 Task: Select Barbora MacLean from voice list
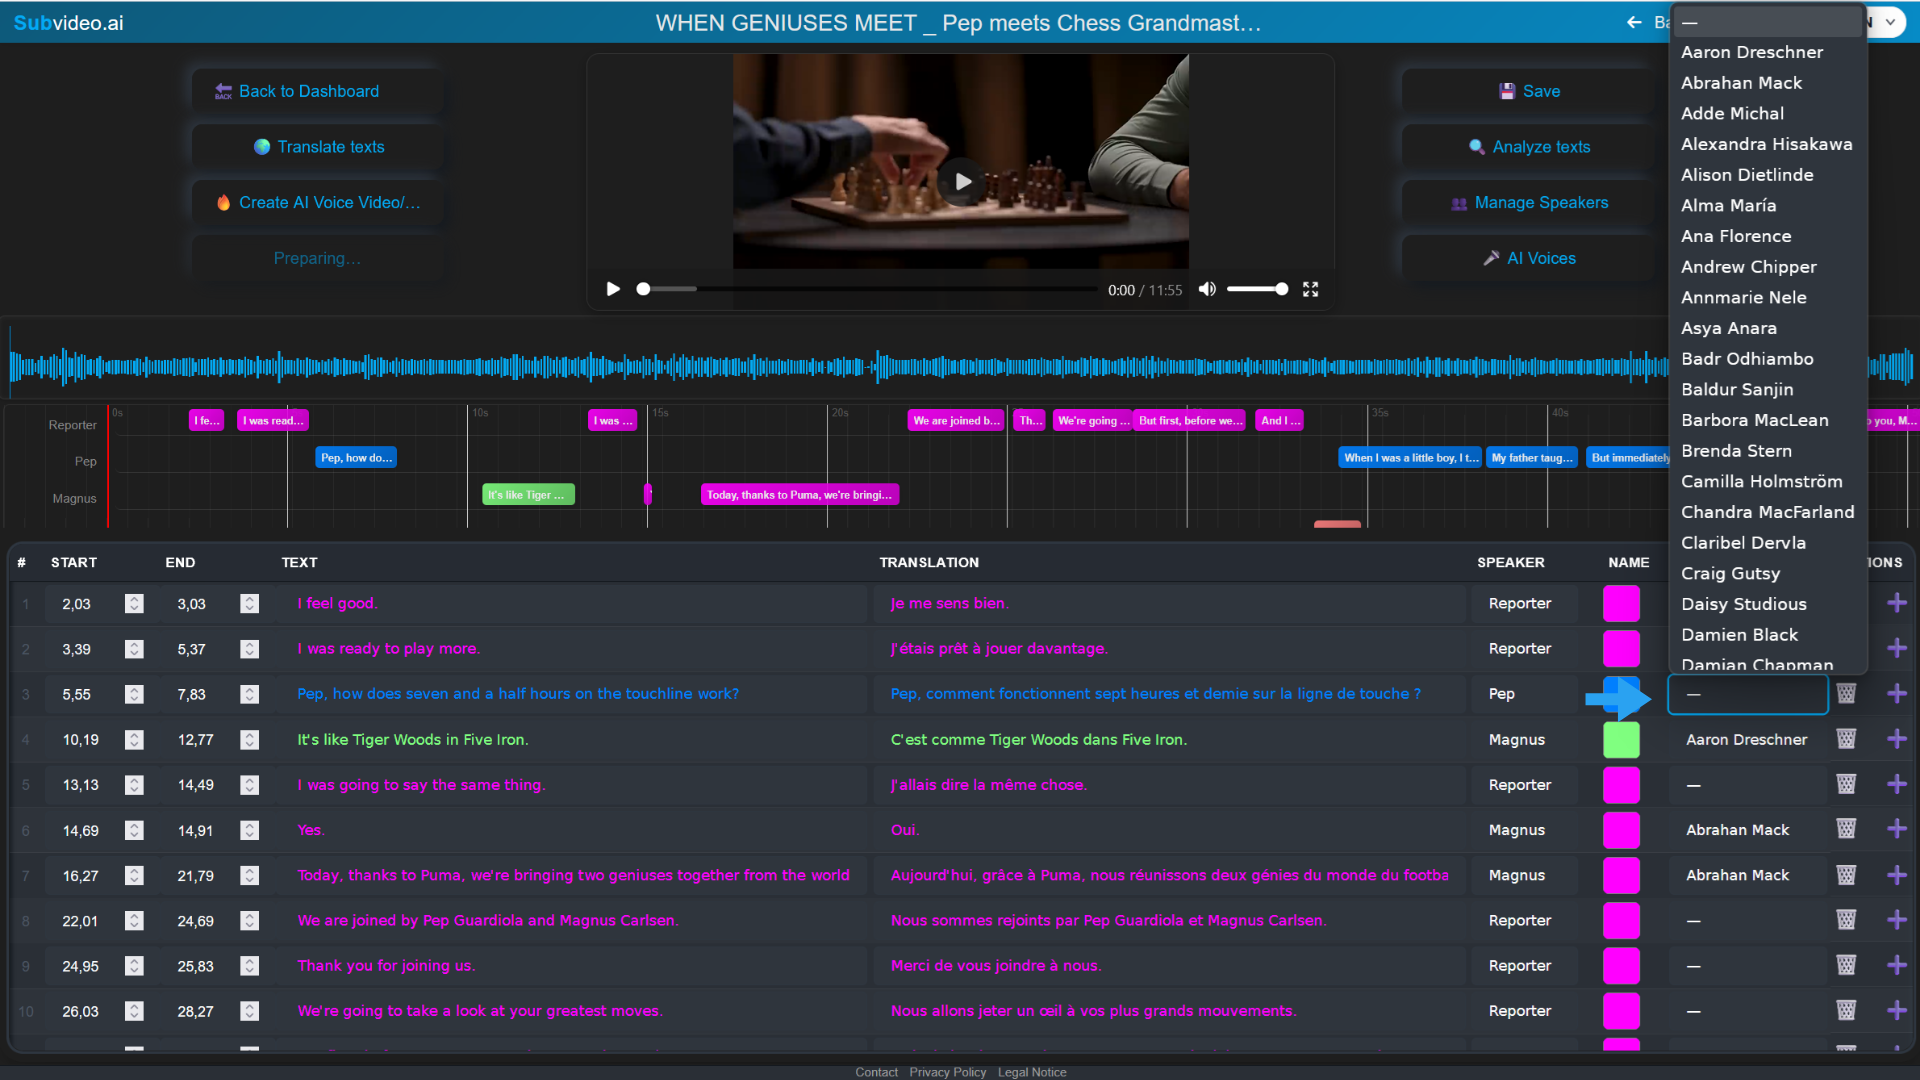(x=1754, y=420)
